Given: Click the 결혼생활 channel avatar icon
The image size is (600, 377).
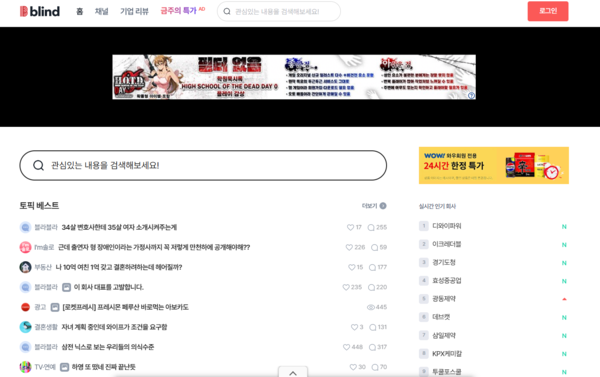Looking at the screenshot, I should tap(25, 327).
